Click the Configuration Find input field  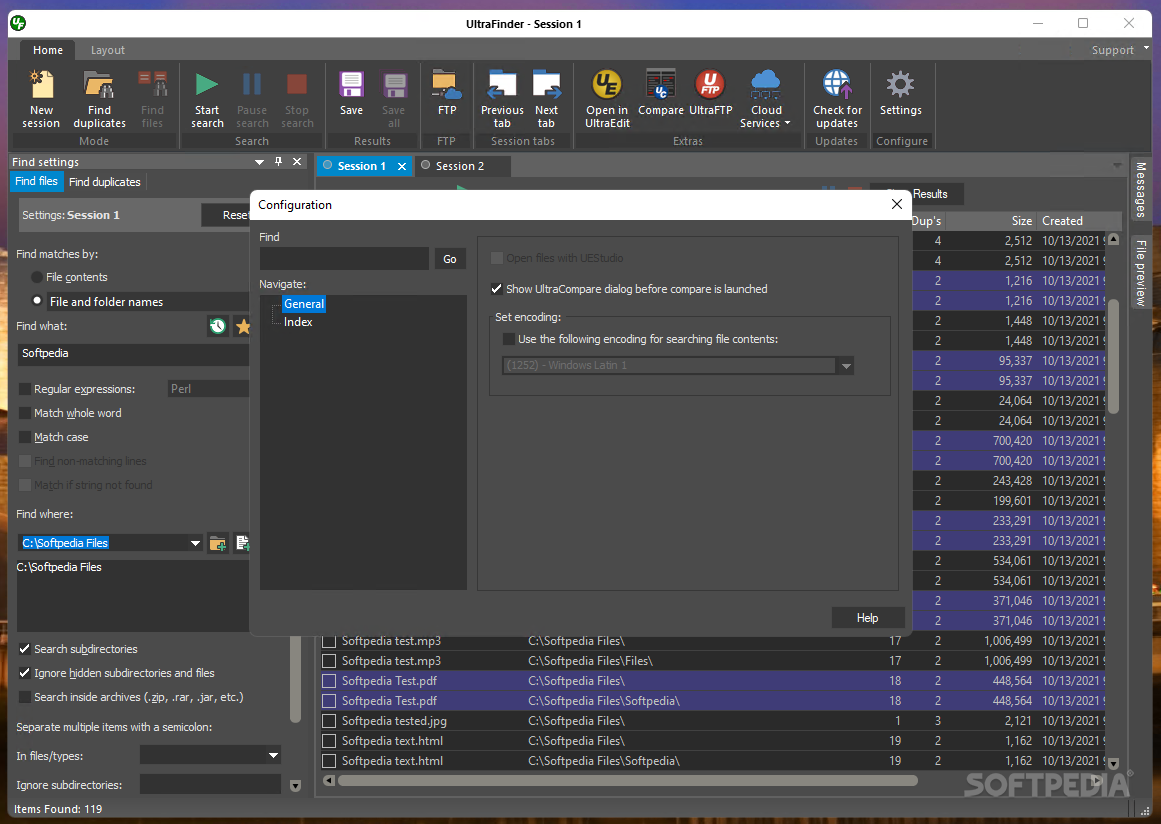pyautogui.click(x=344, y=258)
